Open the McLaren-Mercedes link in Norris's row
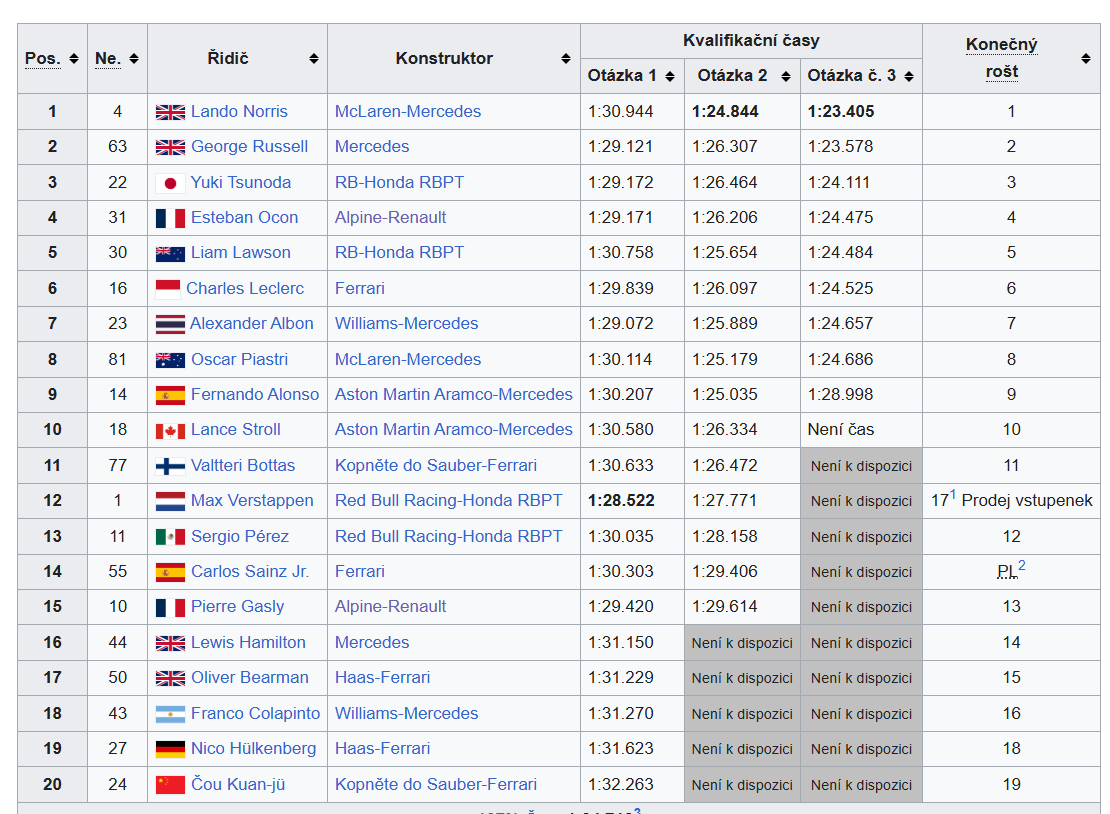 tap(408, 112)
